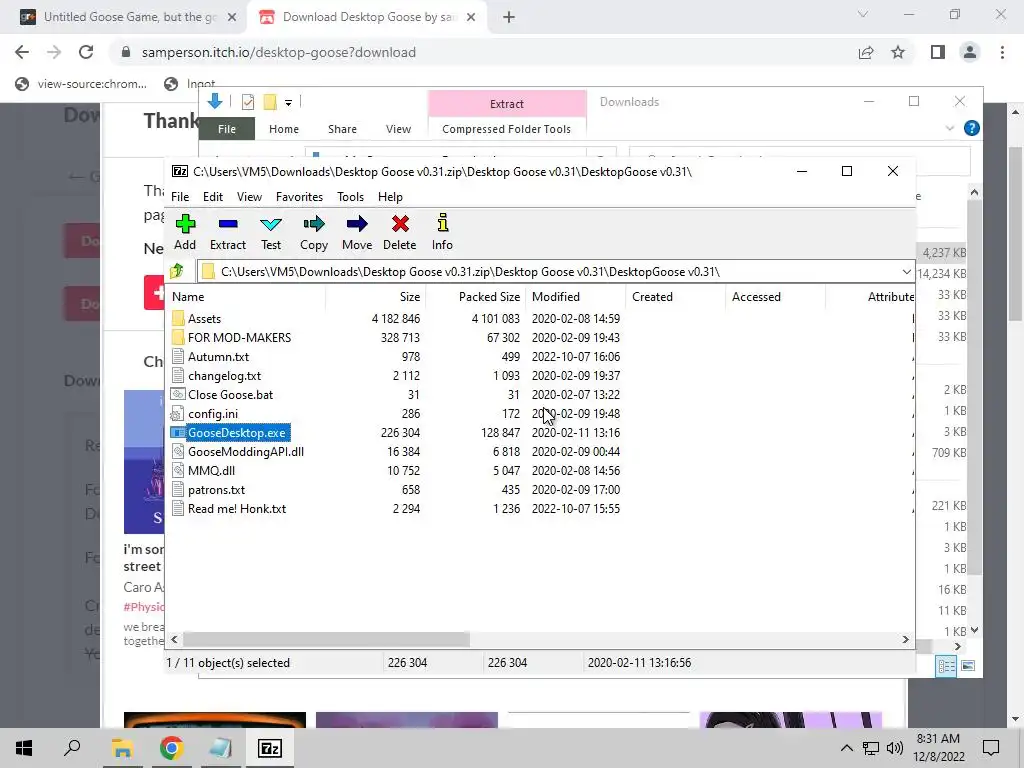Open the Explorer Share ribbon tab
This screenshot has width=1024, height=768.
pyautogui.click(x=342, y=129)
